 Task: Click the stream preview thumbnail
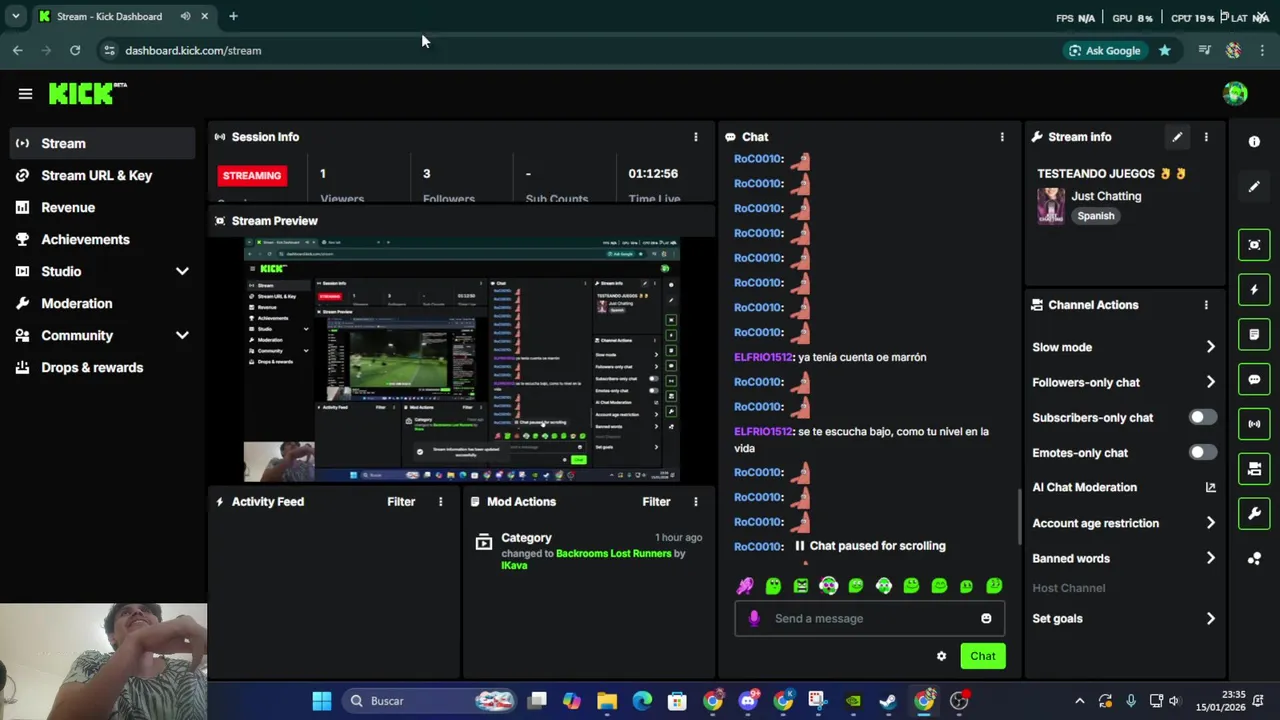[461, 360]
